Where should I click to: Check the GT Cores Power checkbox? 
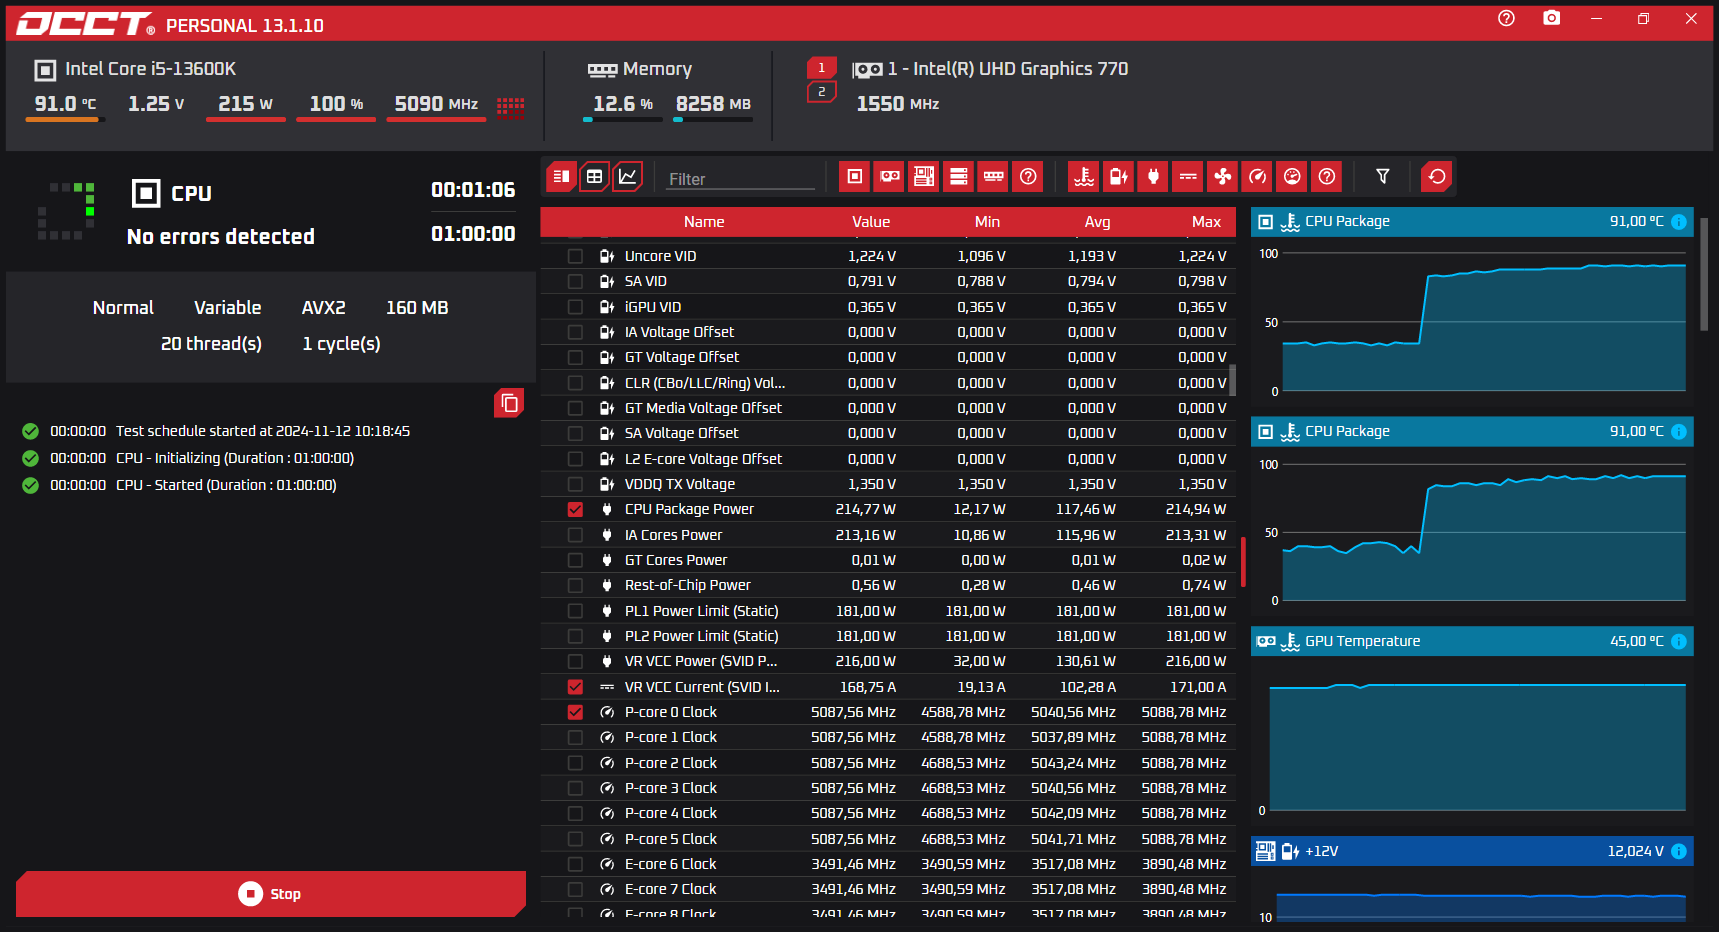tap(575, 560)
